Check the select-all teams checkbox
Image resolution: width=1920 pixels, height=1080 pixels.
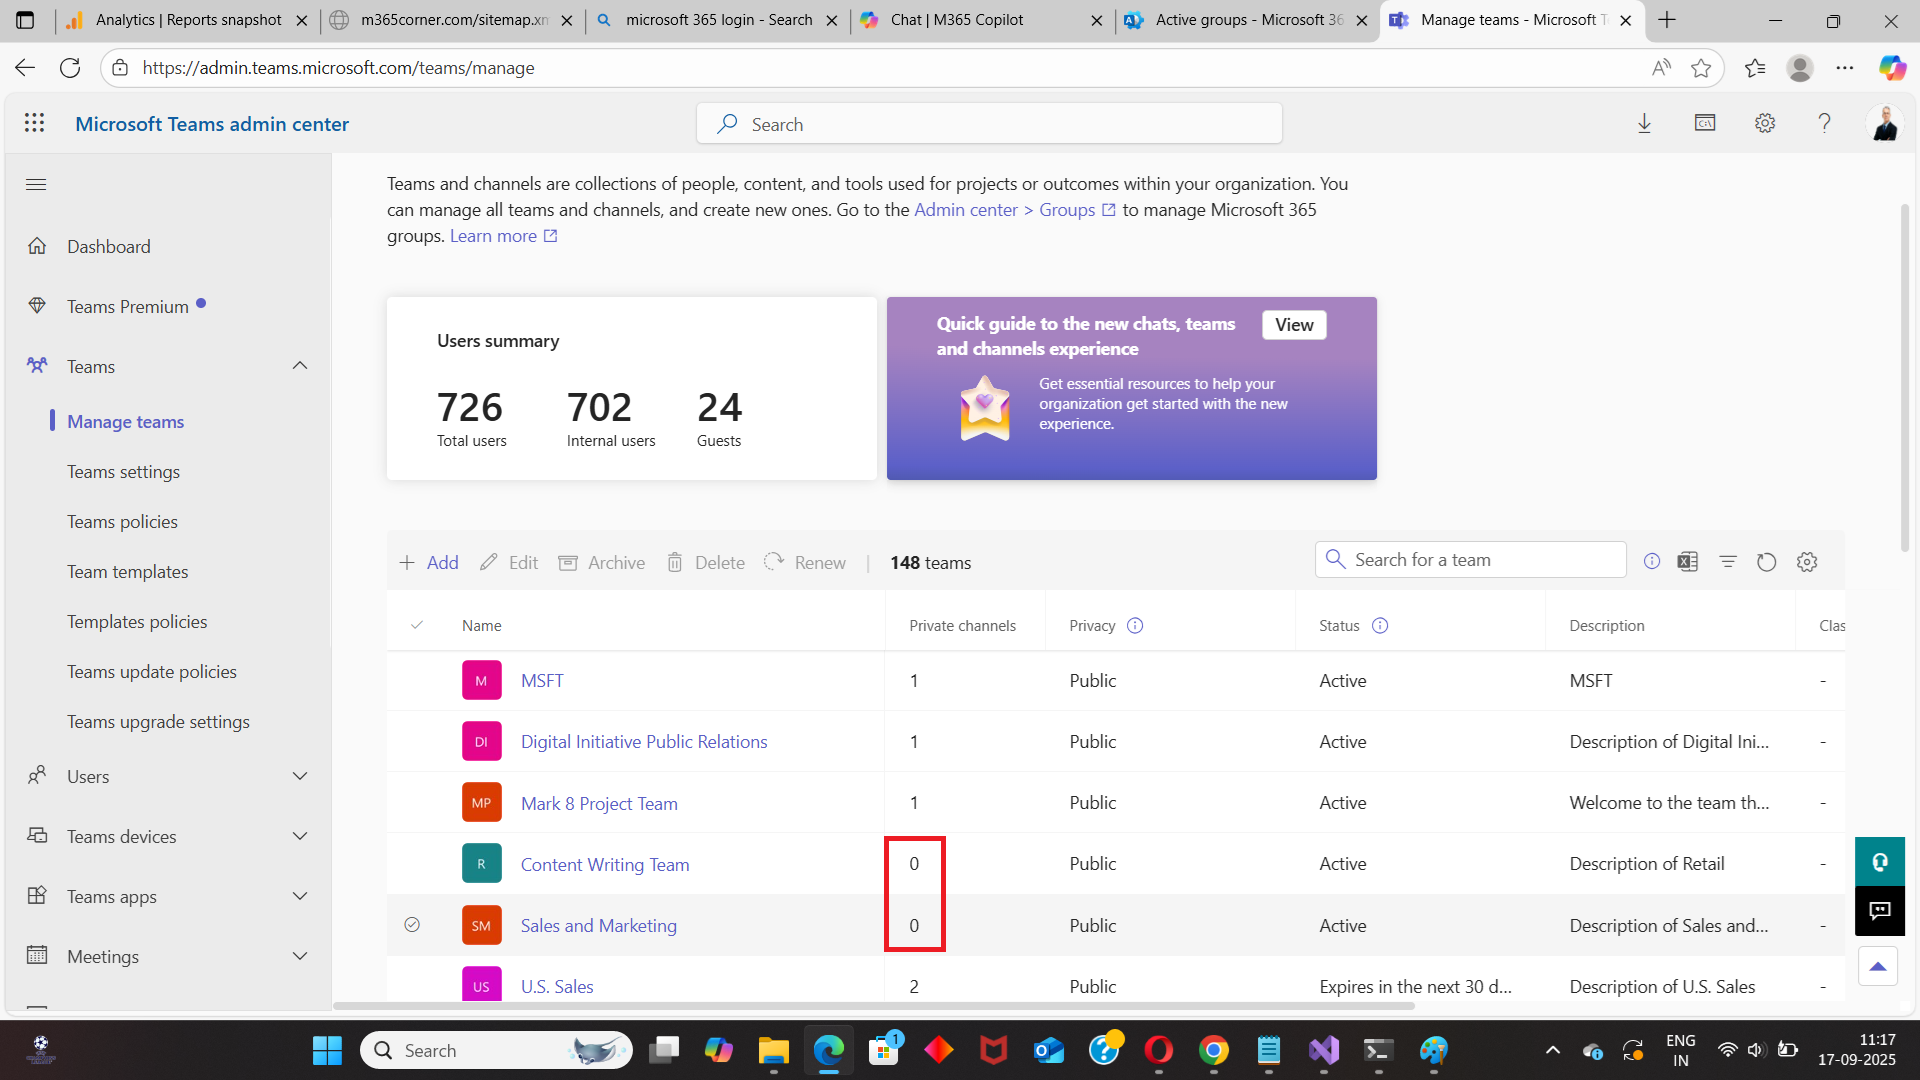click(417, 625)
